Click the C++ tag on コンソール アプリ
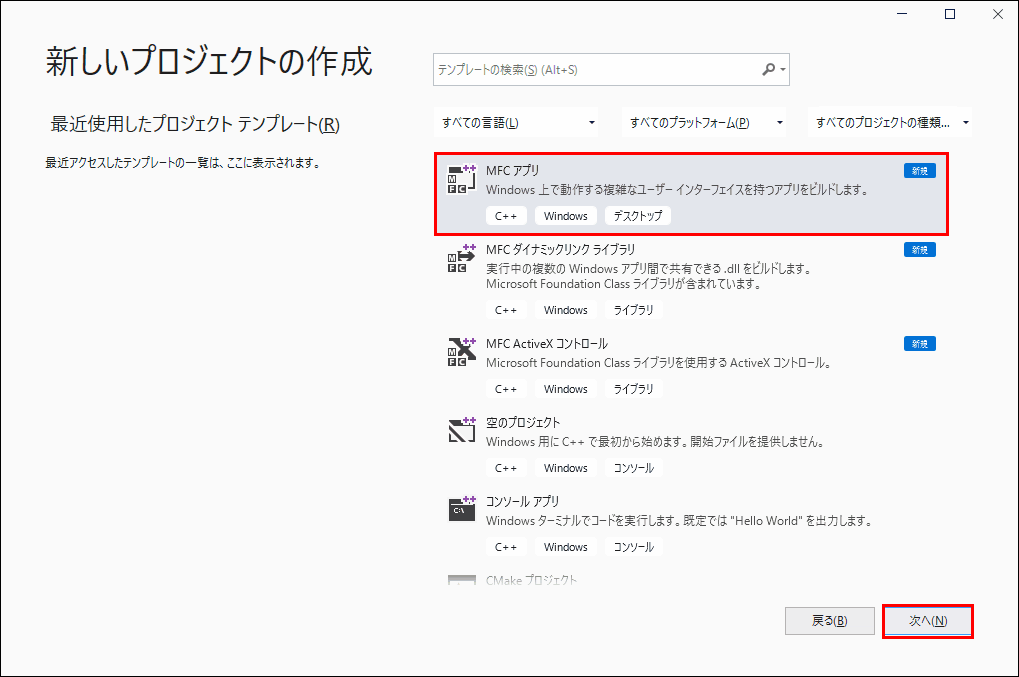The image size is (1019, 677). (x=506, y=547)
